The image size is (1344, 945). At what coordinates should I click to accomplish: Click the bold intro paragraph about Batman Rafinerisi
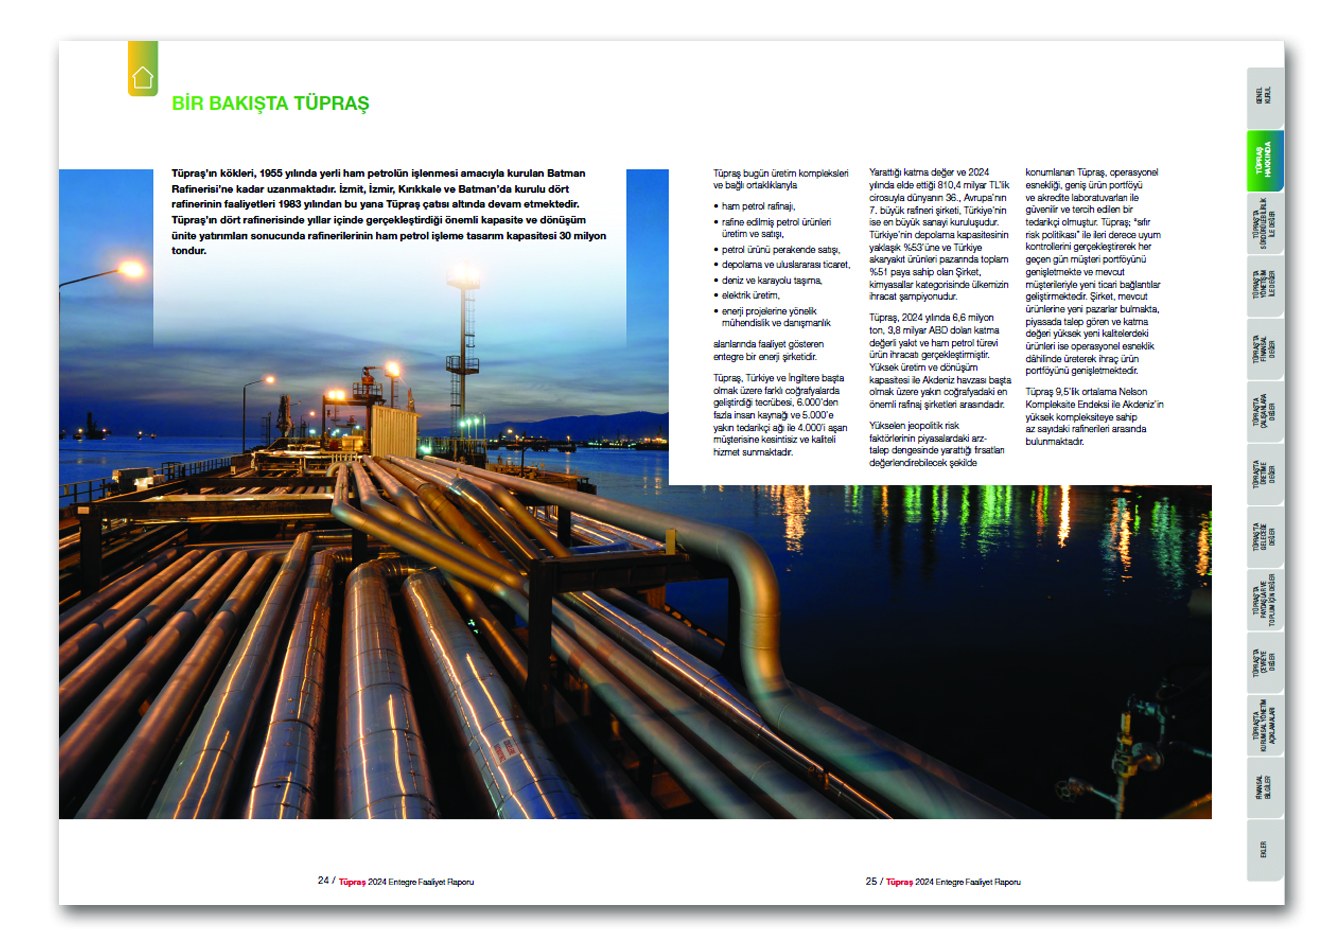(389, 211)
